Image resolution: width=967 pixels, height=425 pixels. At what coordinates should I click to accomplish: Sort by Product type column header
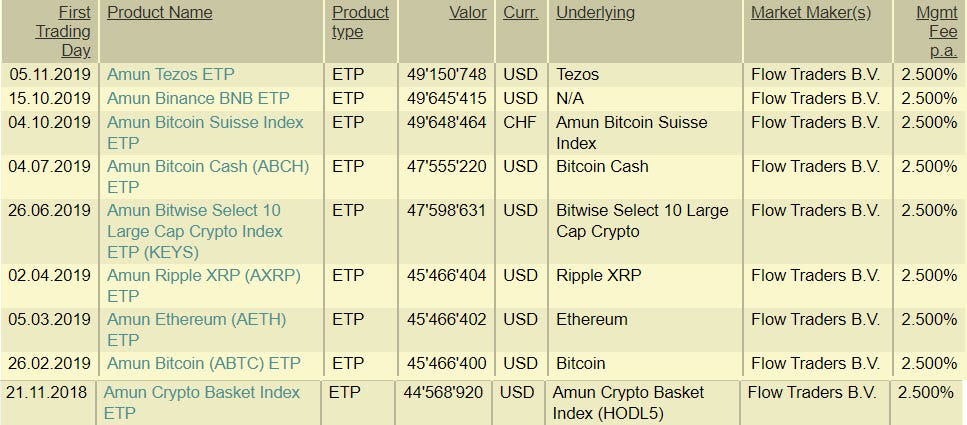pos(361,22)
